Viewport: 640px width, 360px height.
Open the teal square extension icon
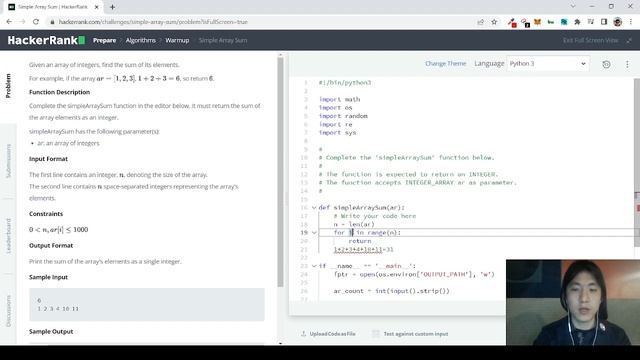pos(564,22)
